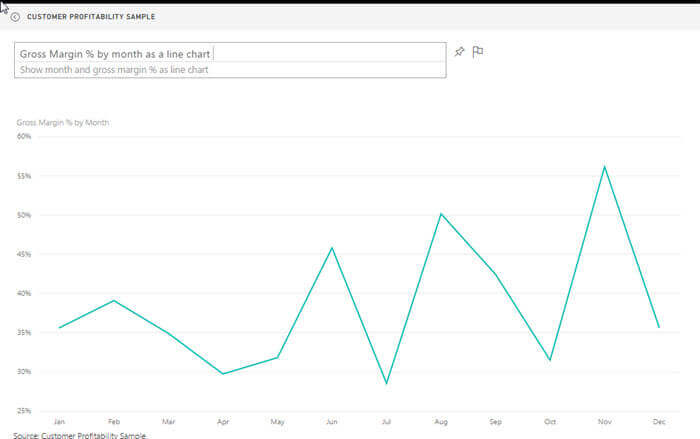Select the November peak data point
This screenshot has height=439, width=700.
tap(604, 167)
